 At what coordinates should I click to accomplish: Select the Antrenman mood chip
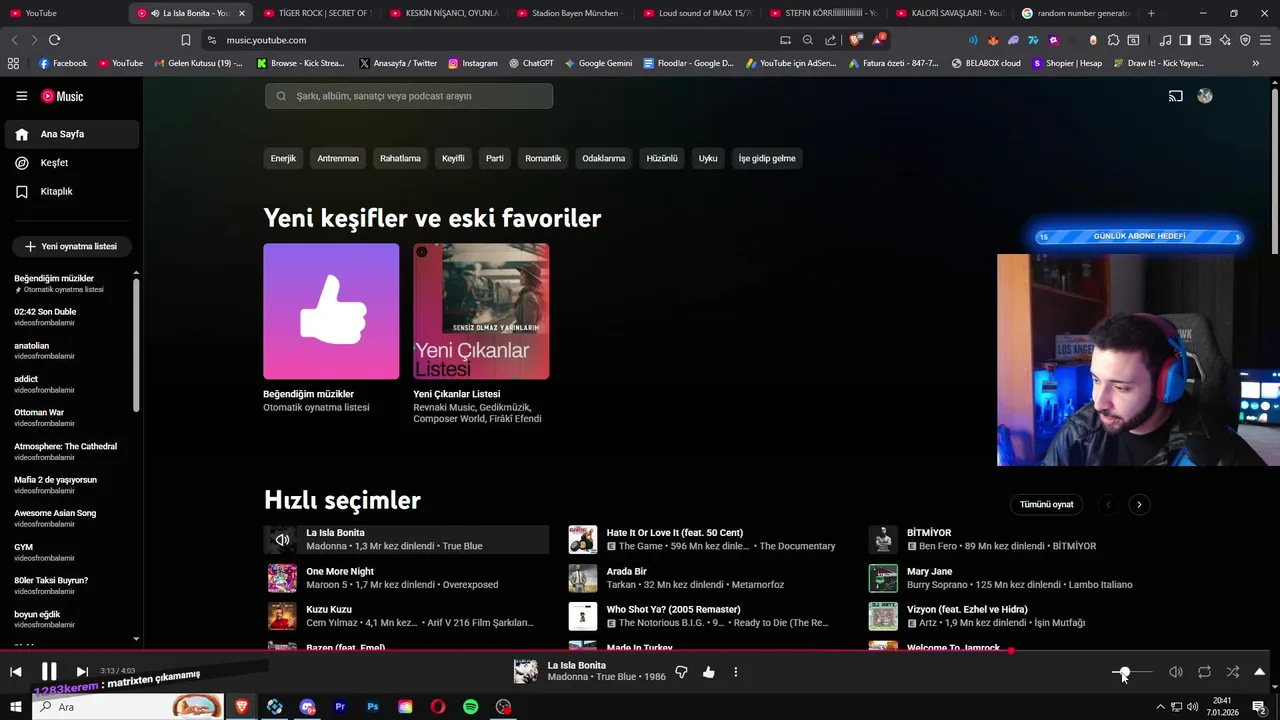click(338, 158)
